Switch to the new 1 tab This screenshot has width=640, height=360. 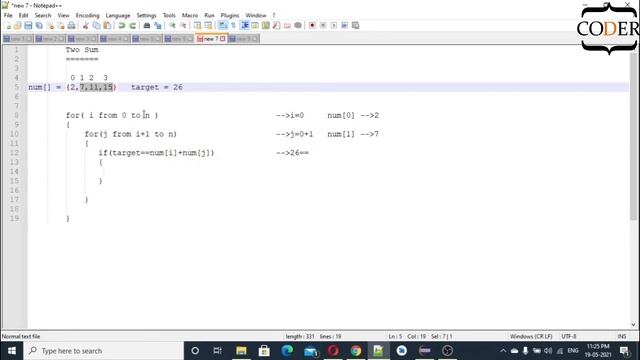[x=18, y=39]
